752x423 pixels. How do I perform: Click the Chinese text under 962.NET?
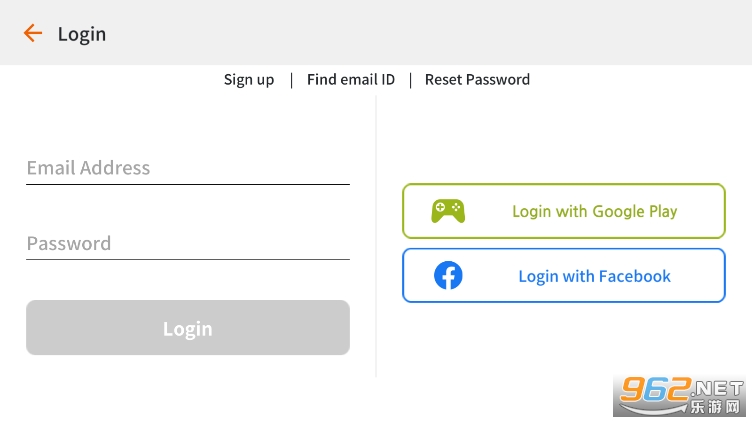(x=714, y=407)
